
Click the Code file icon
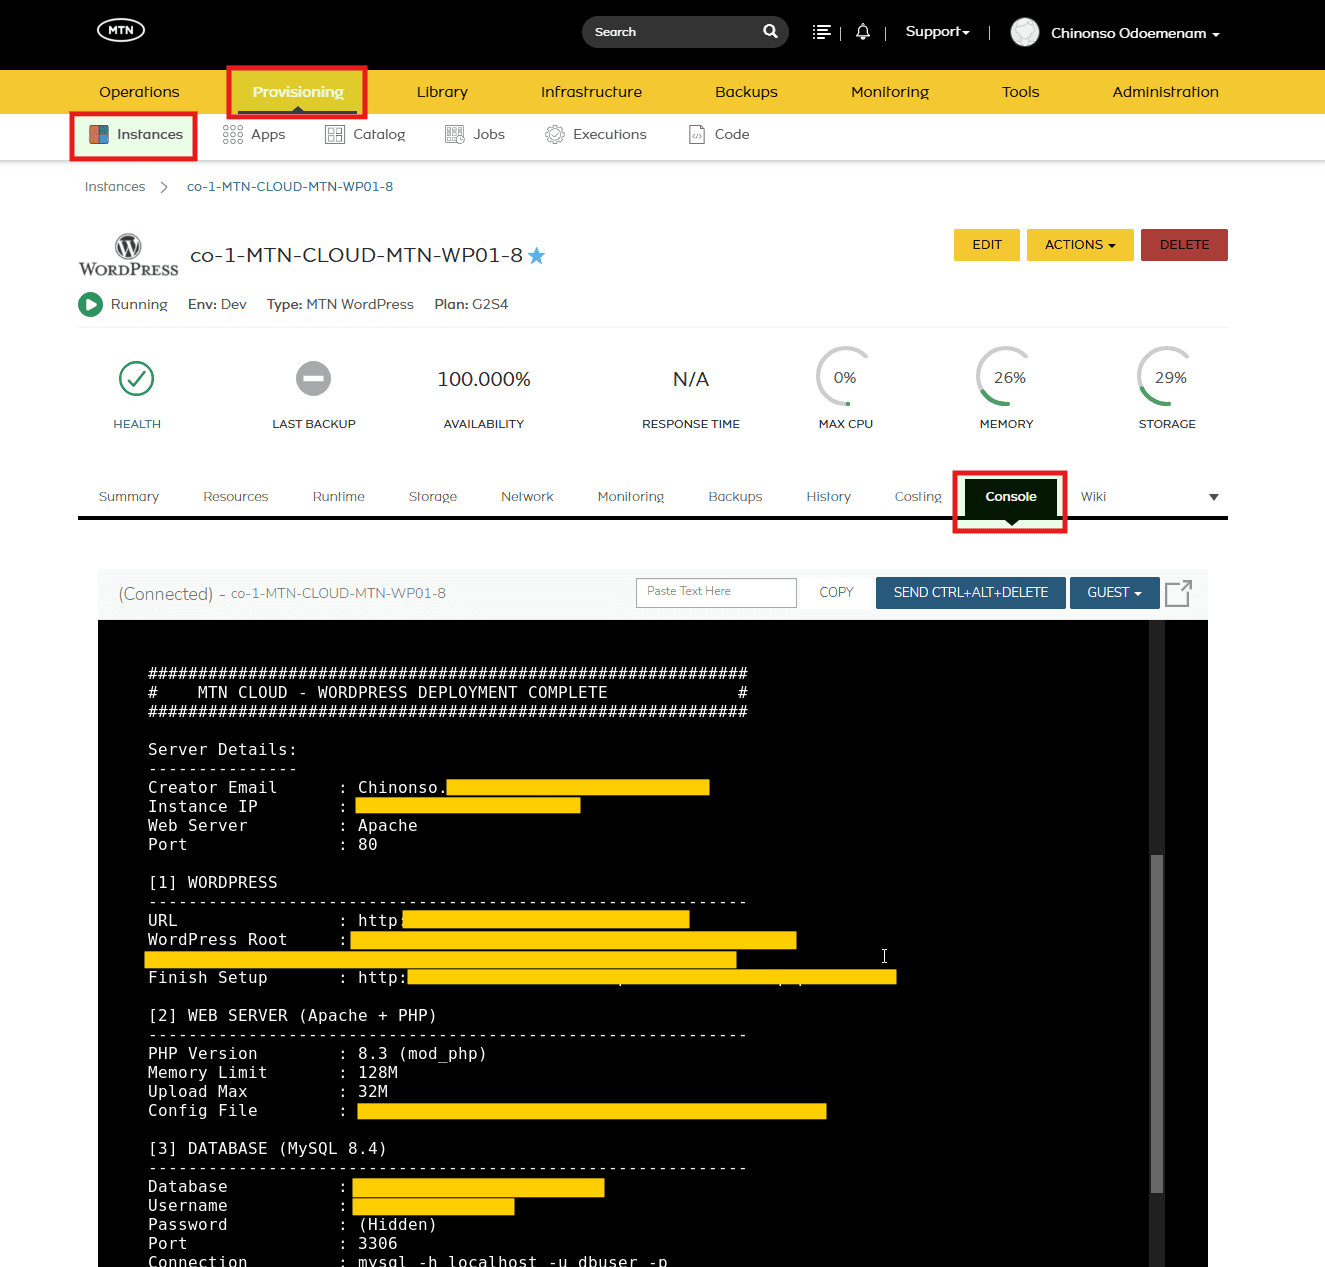click(x=697, y=134)
